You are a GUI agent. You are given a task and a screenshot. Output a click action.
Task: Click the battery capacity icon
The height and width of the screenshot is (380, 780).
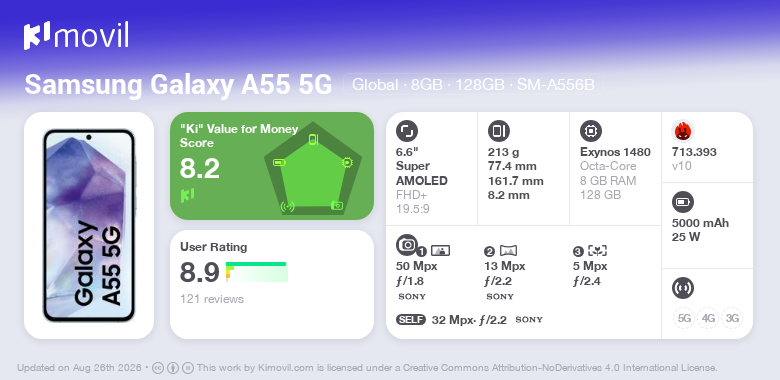682,202
